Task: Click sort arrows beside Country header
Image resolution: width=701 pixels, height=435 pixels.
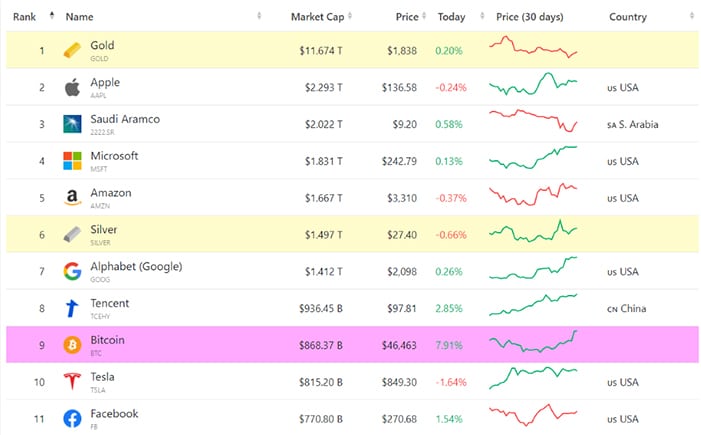Action: pyautogui.click(x=692, y=16)
